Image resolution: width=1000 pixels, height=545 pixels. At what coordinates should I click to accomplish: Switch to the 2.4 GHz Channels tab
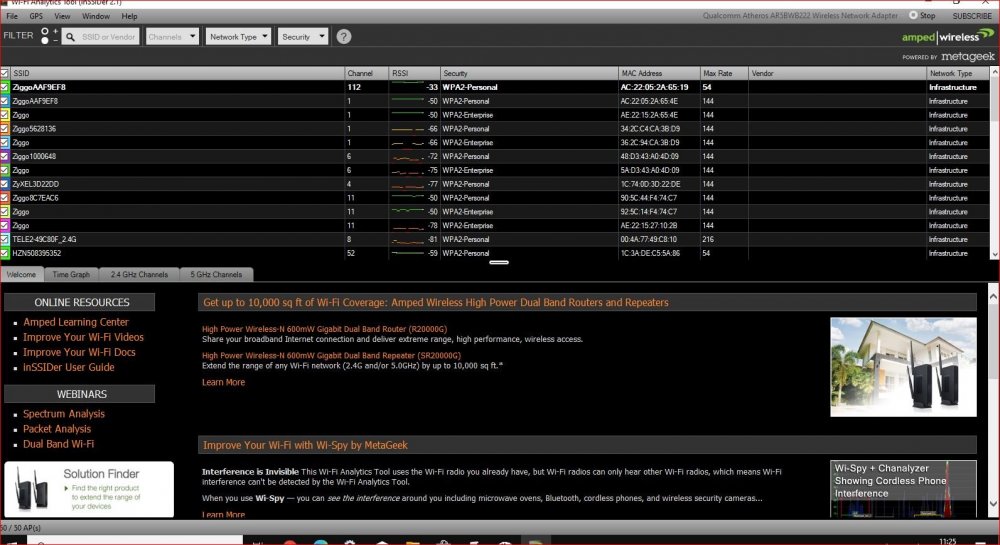click(139, 275)
